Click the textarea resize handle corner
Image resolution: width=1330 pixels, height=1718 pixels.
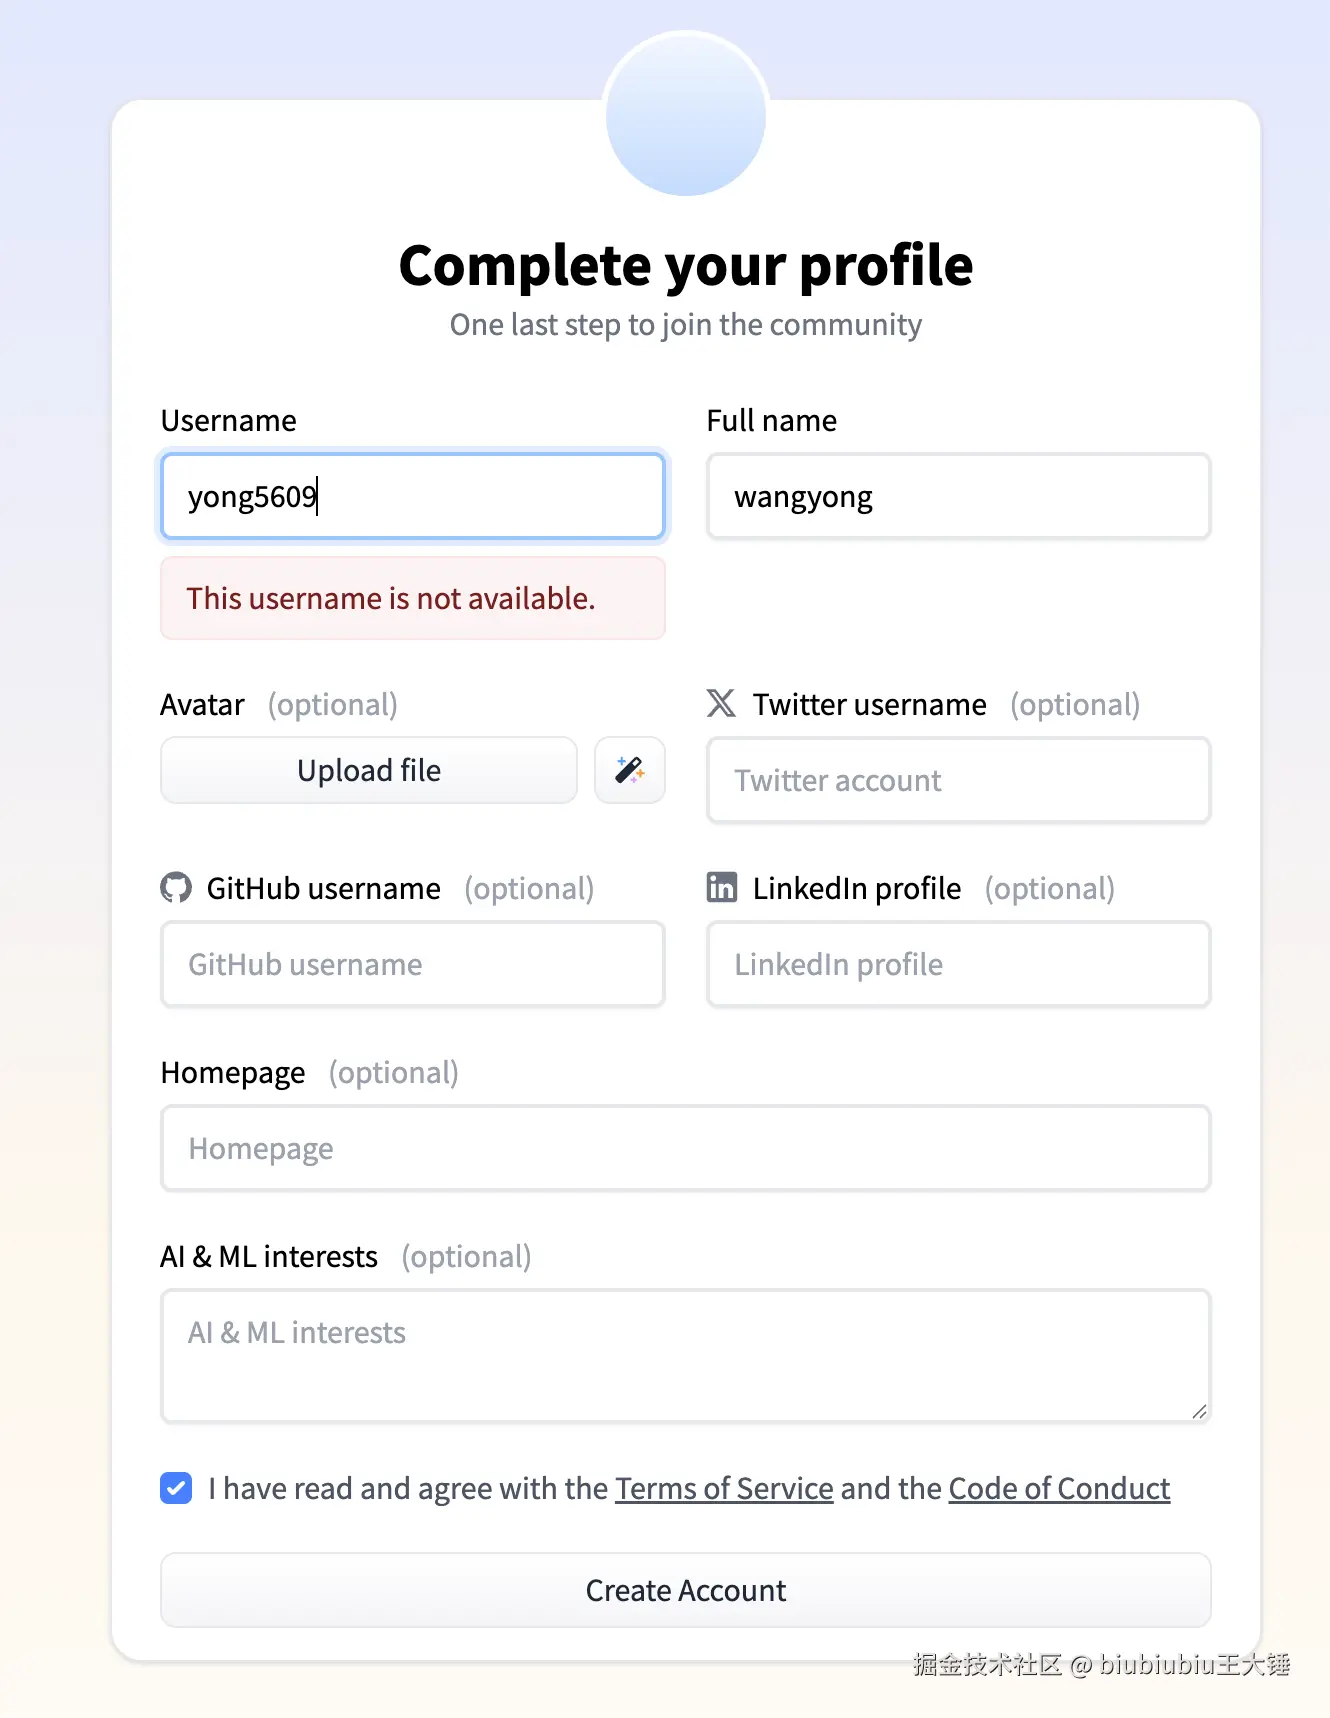point(1200,1411)
